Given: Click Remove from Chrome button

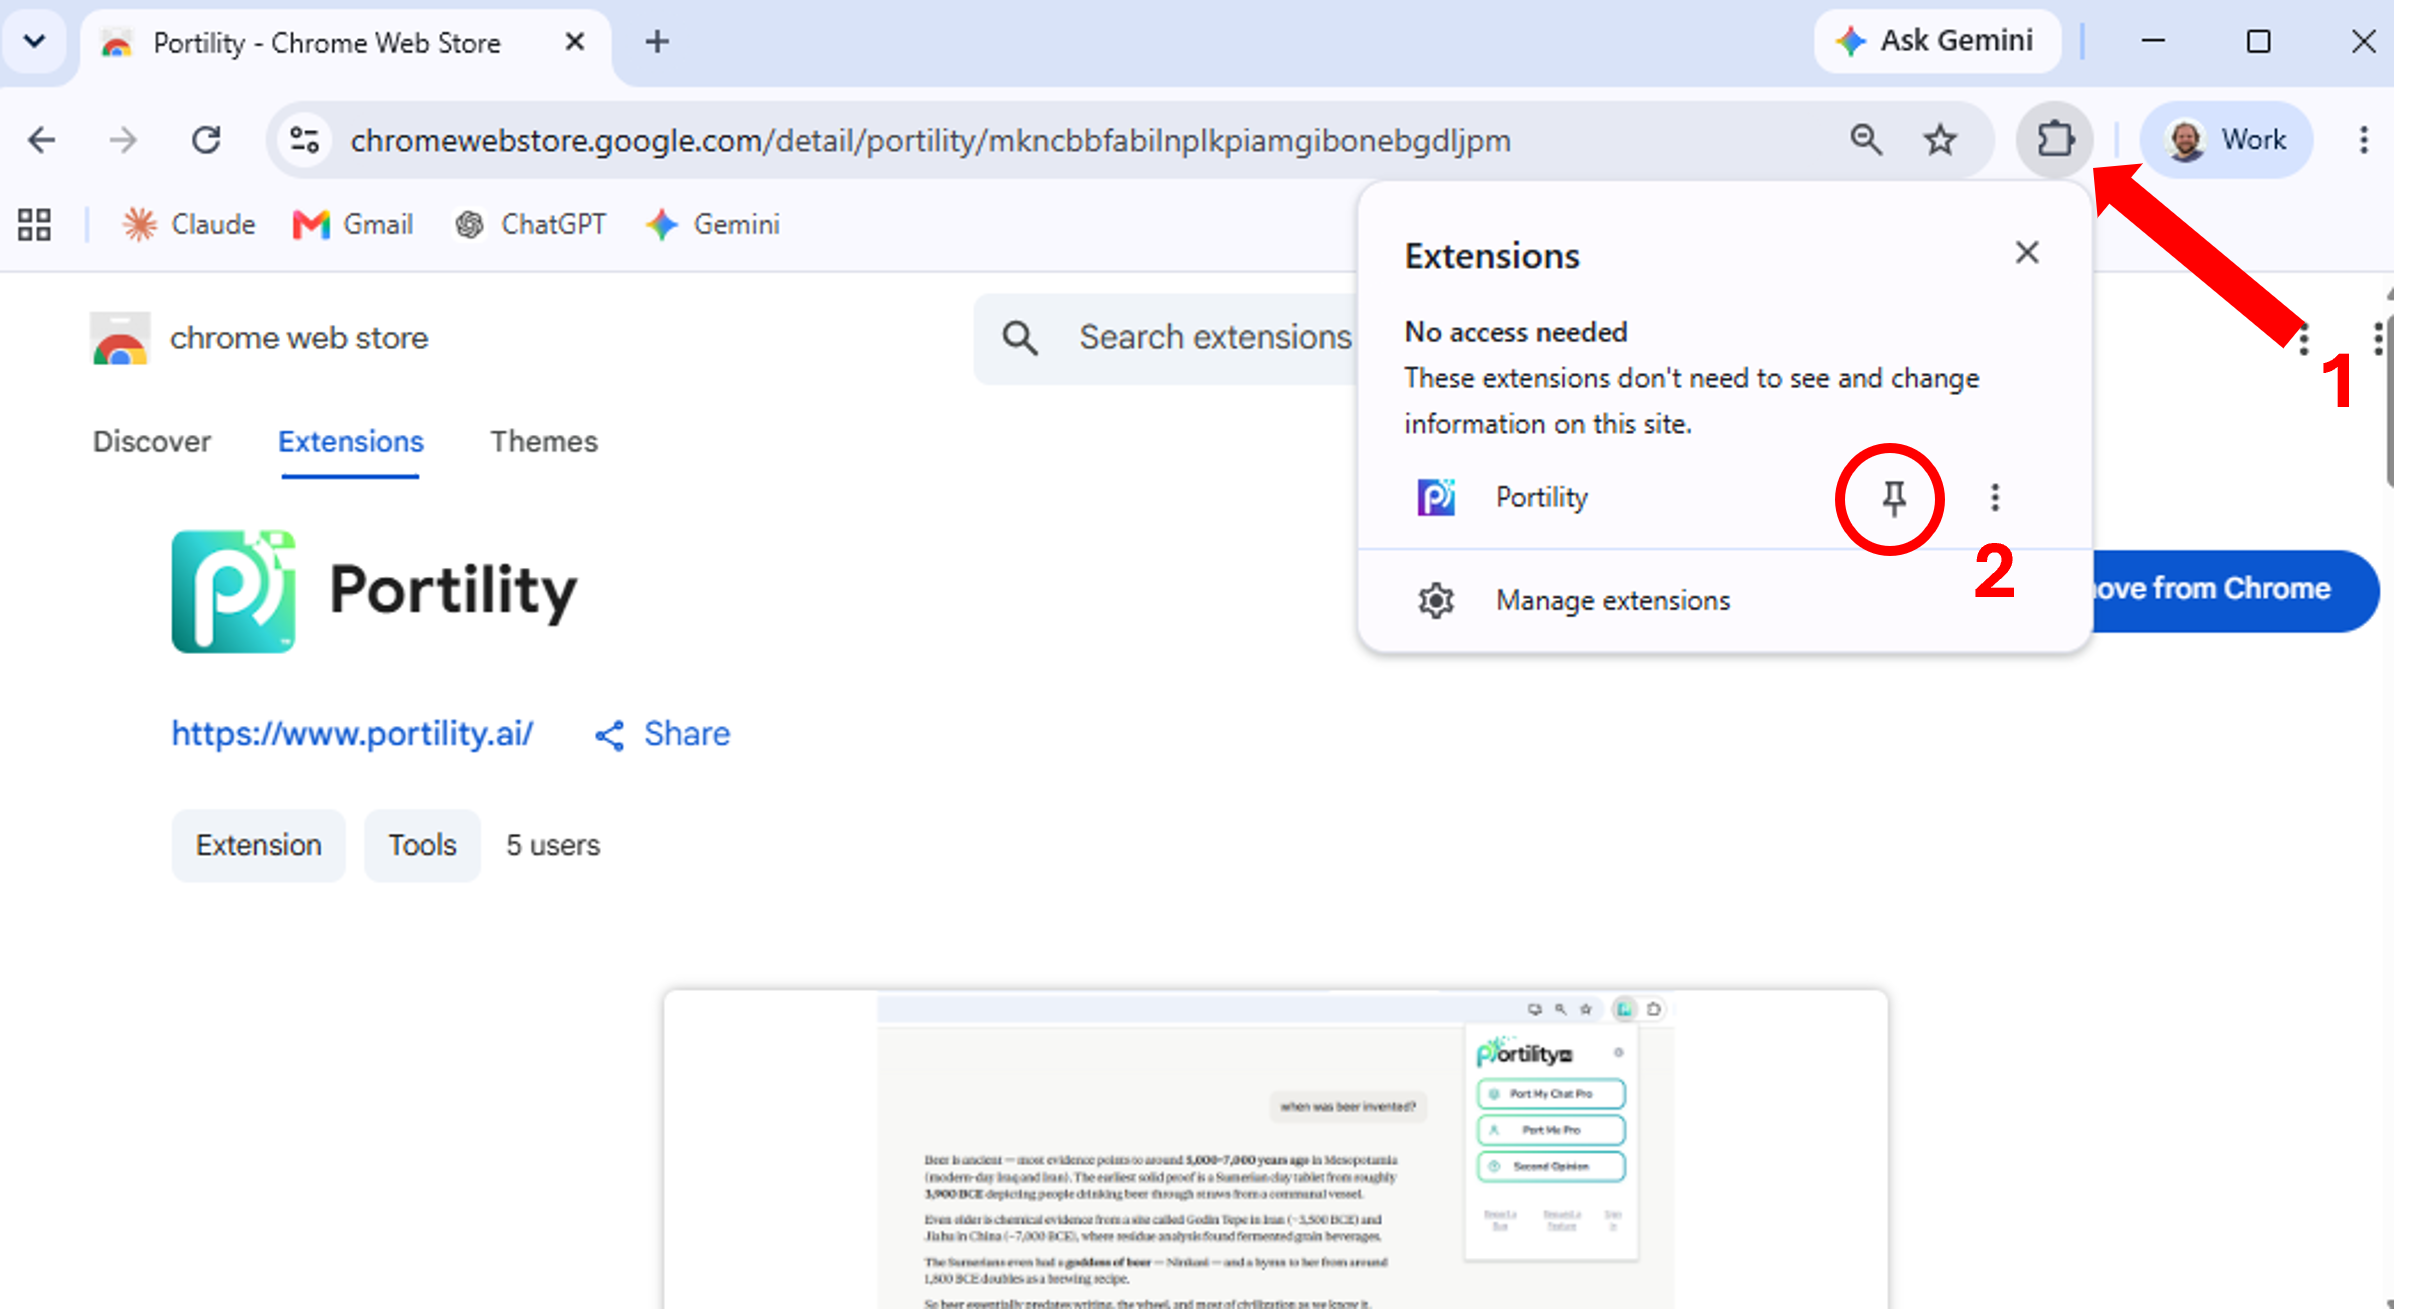Looking at the screenshot, I should (2235, 590).
